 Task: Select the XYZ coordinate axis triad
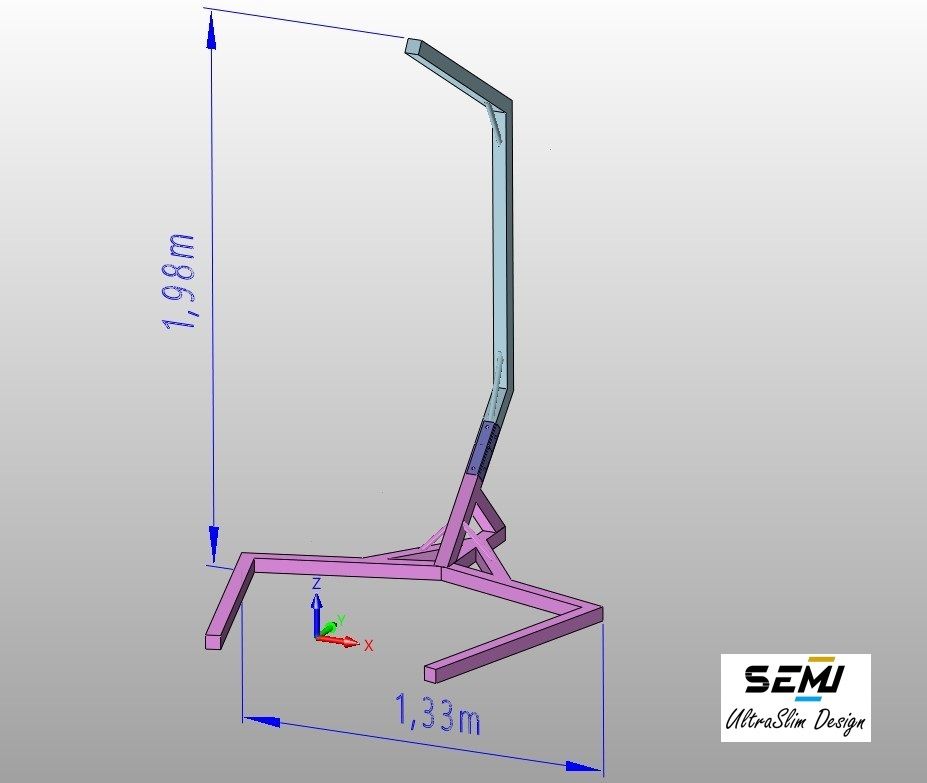pos(340,616)
